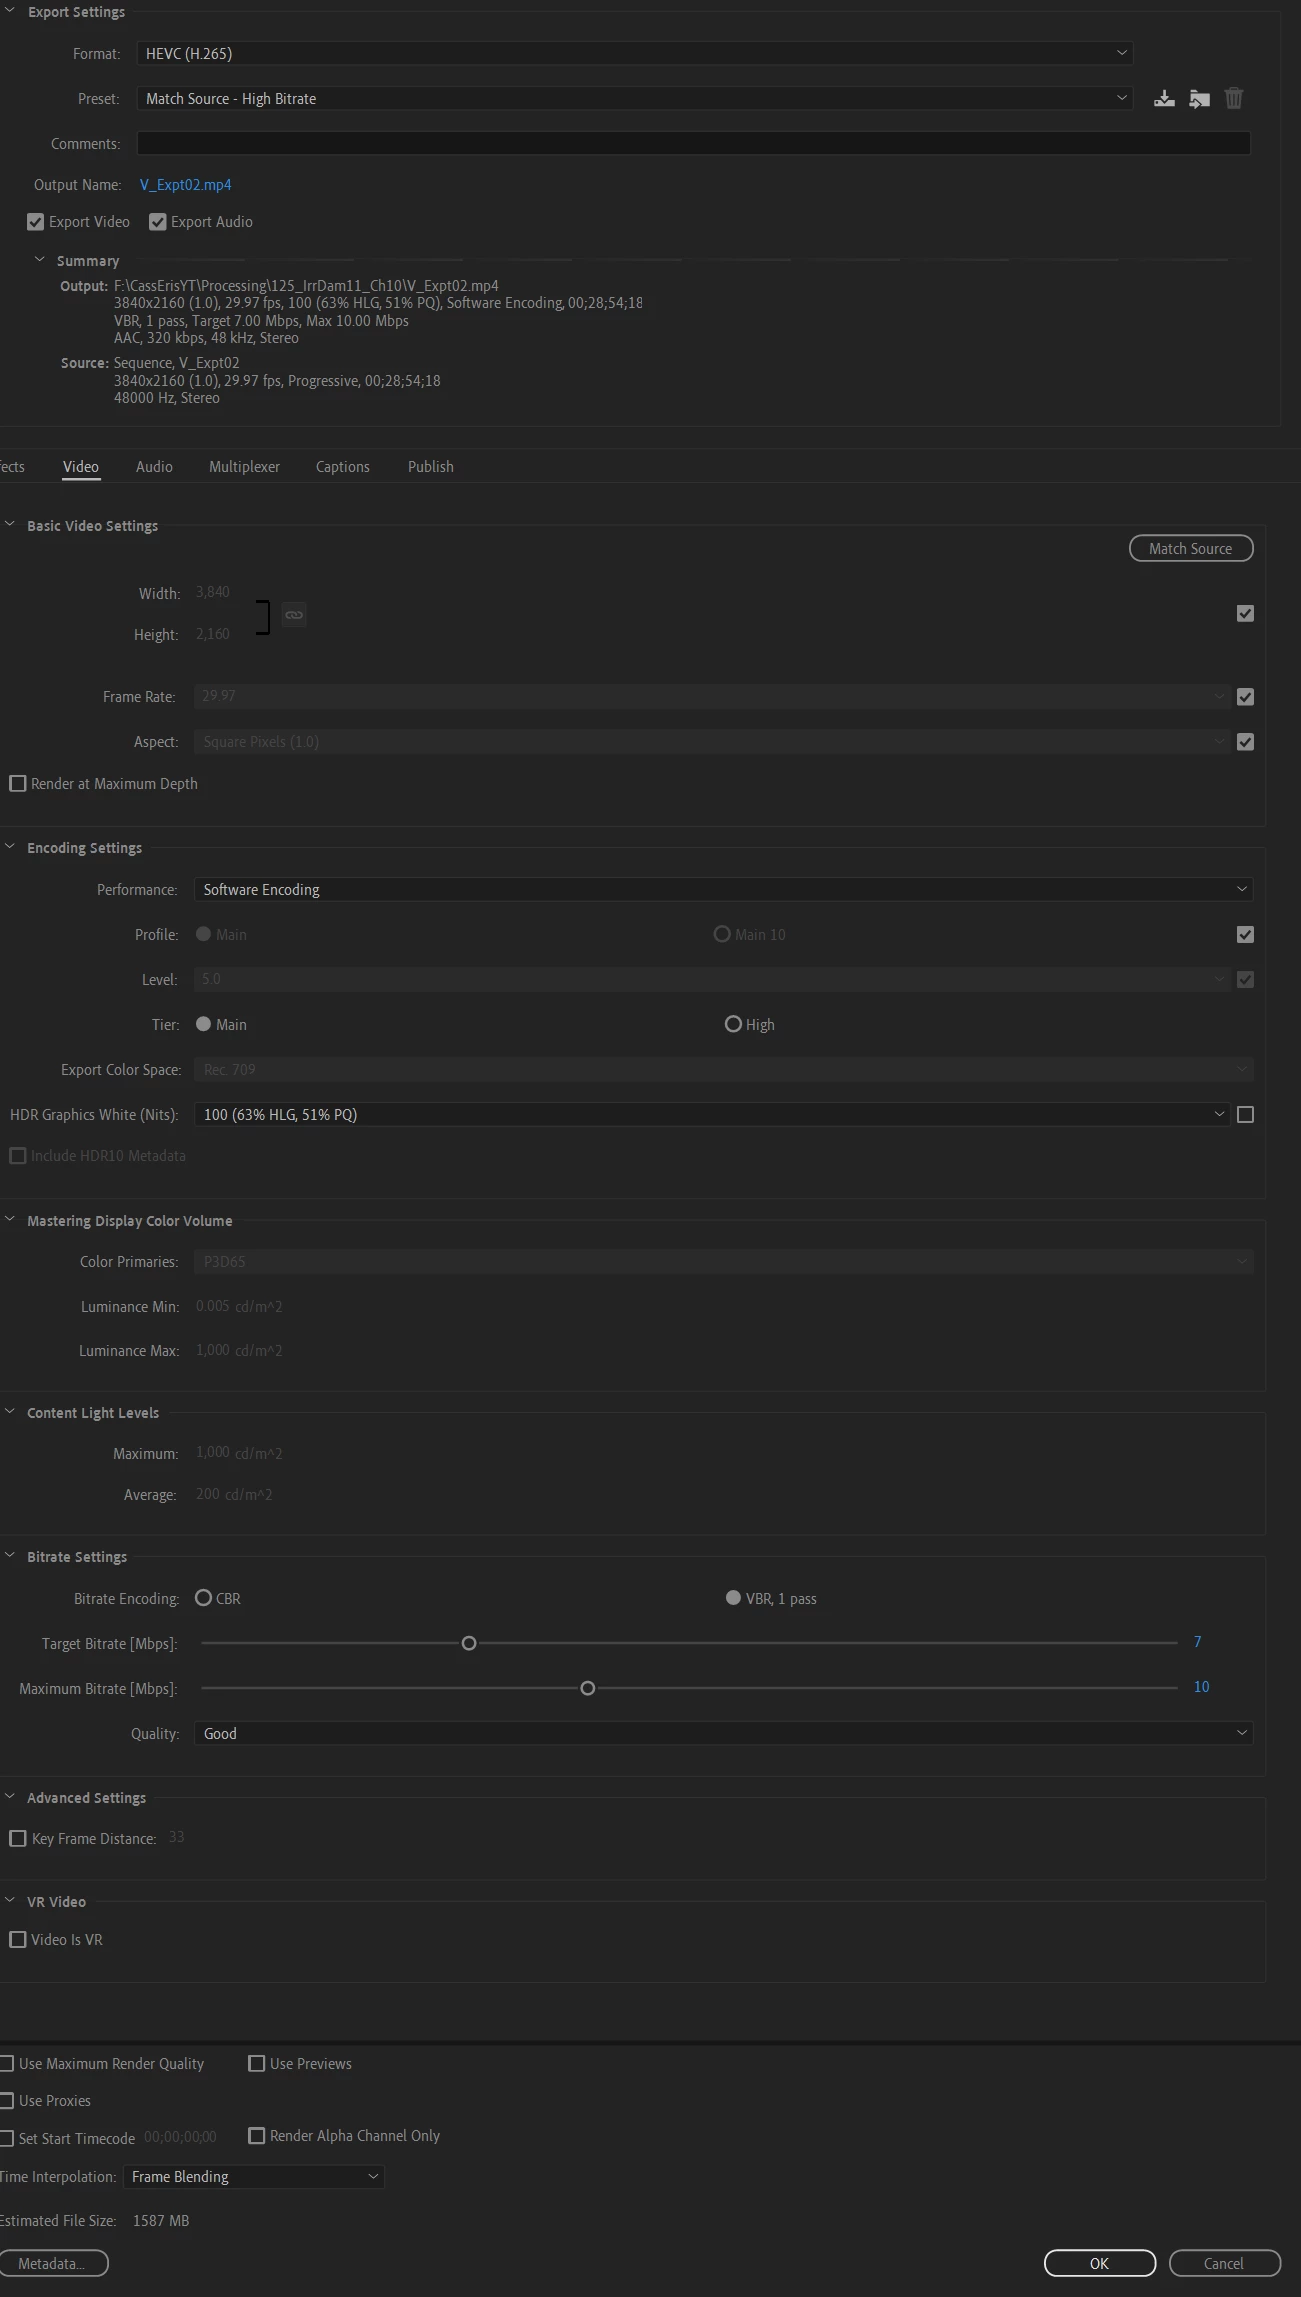Enable Render at Maximum Depth
The height and width of the screenshot is (2297, 1301).
18,784
